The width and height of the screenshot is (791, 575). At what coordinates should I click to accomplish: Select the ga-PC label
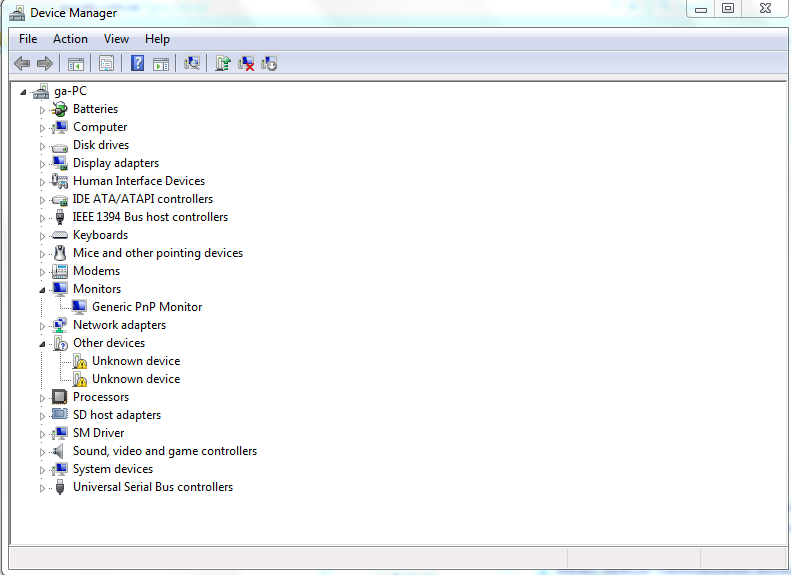click(71, 91)
